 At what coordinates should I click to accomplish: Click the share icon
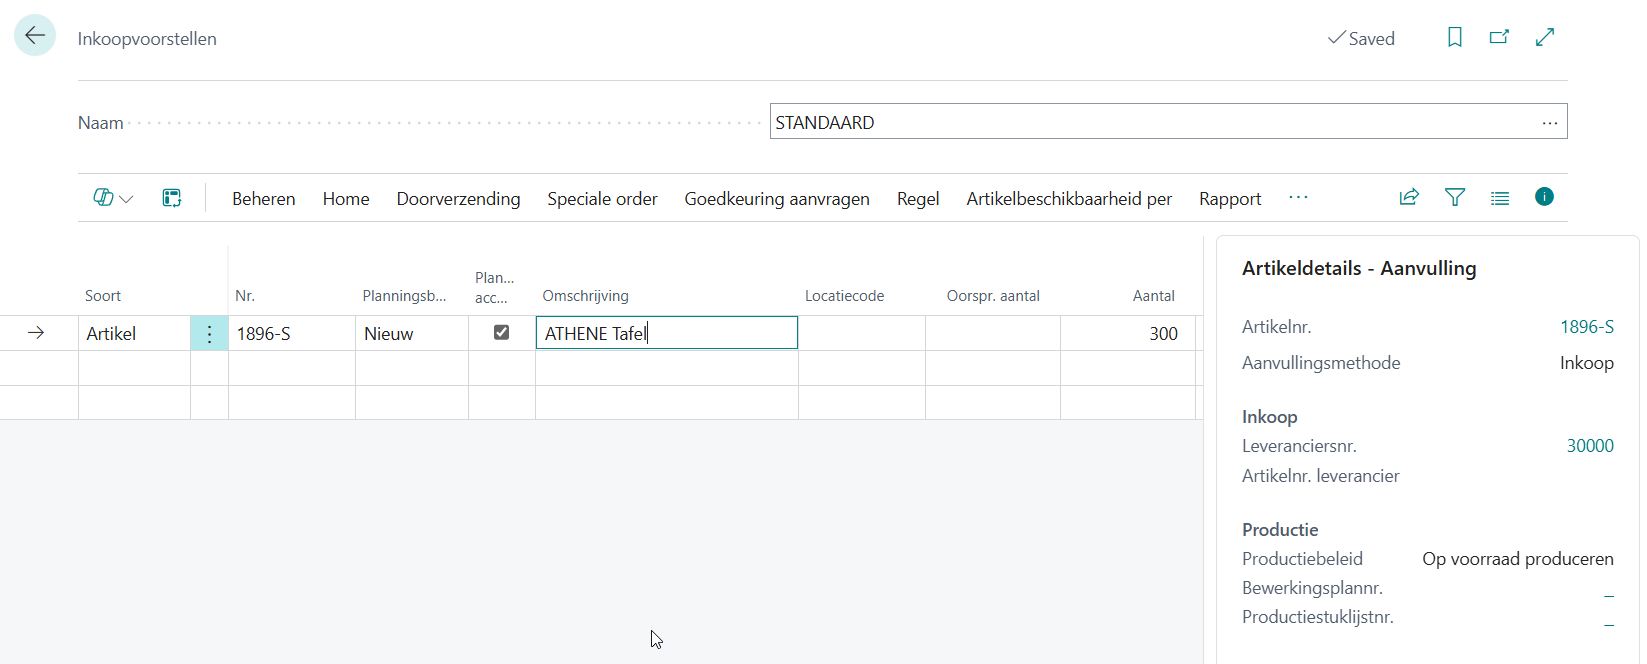(x=1409, y=197)
